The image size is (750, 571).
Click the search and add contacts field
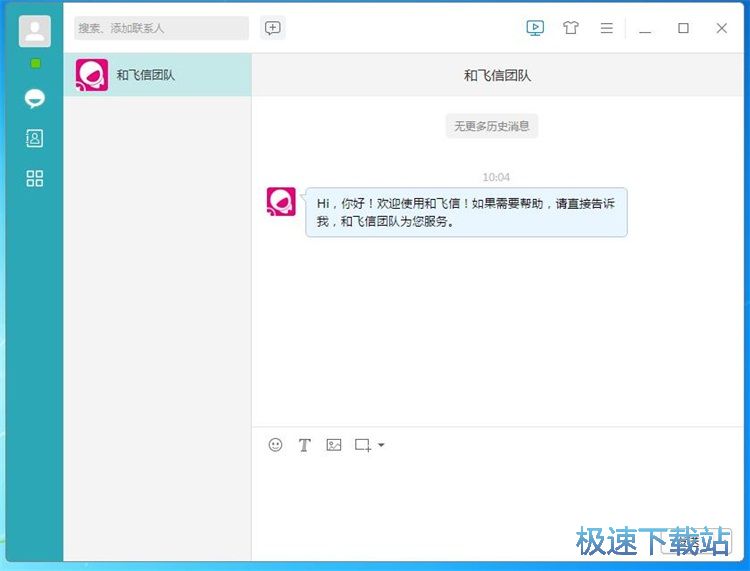point(161,28)
